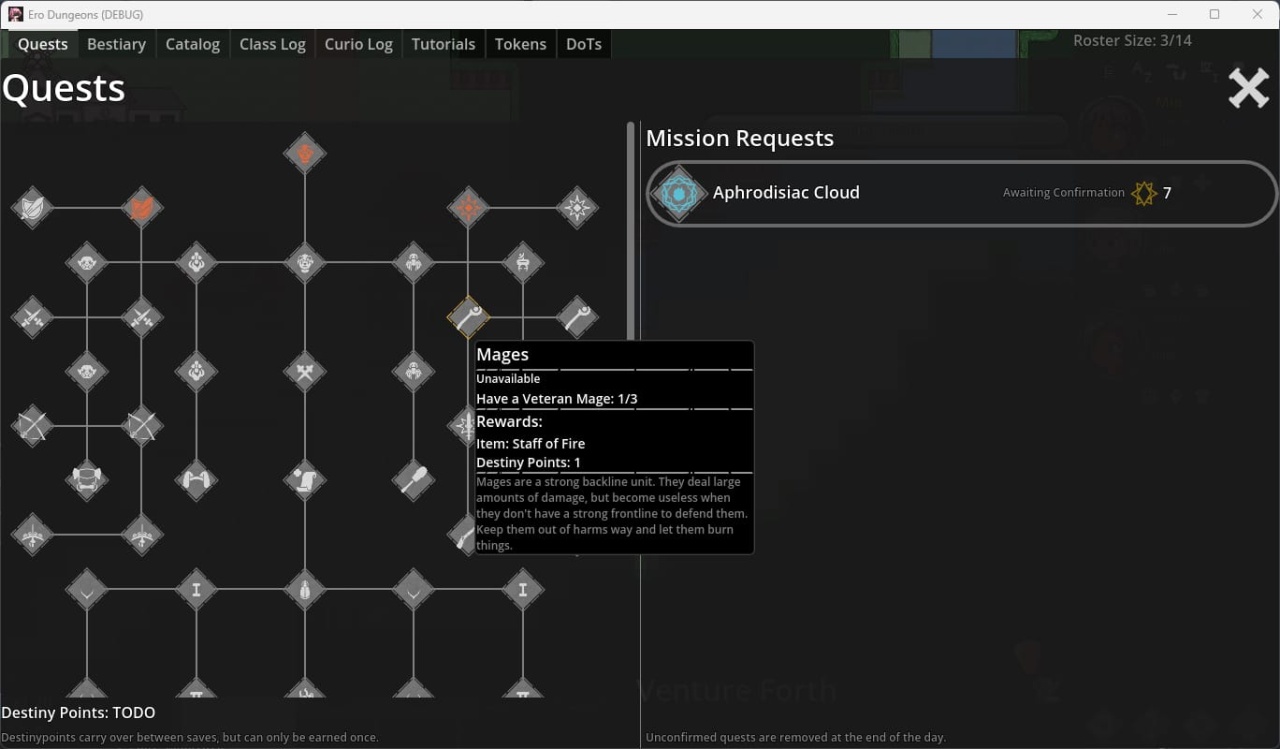Switch to the Tokens tab
The height and width of the screenshot is (749, 1280).
pyautogui.click(x=520, y=44)
